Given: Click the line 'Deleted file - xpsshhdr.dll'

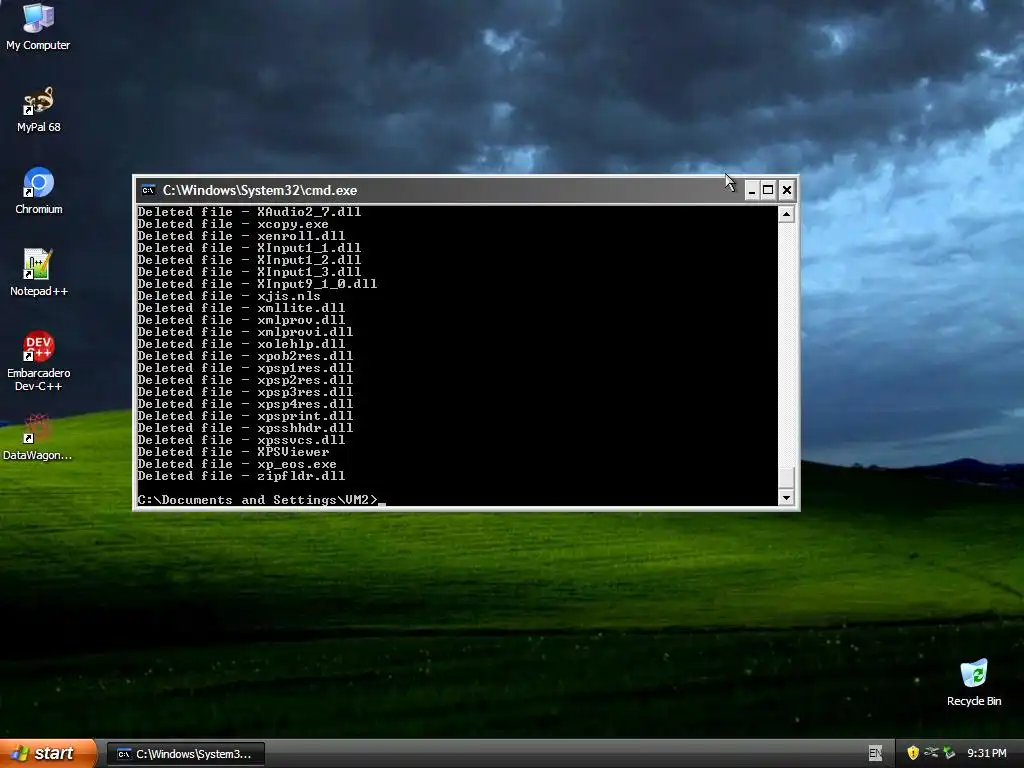Looking at the screenshot, I should click(245, 428).
